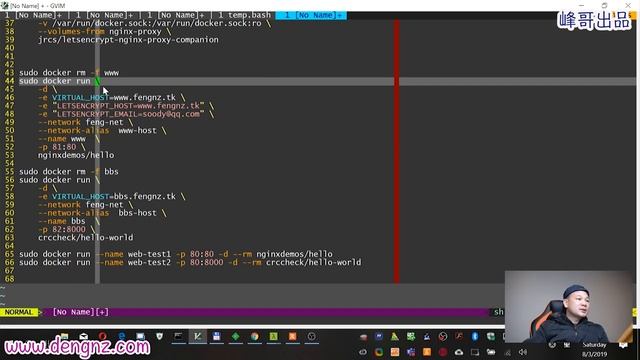Select the highlighted active [No Name] tab
640x360 pixels.
(x=311, y=15)
